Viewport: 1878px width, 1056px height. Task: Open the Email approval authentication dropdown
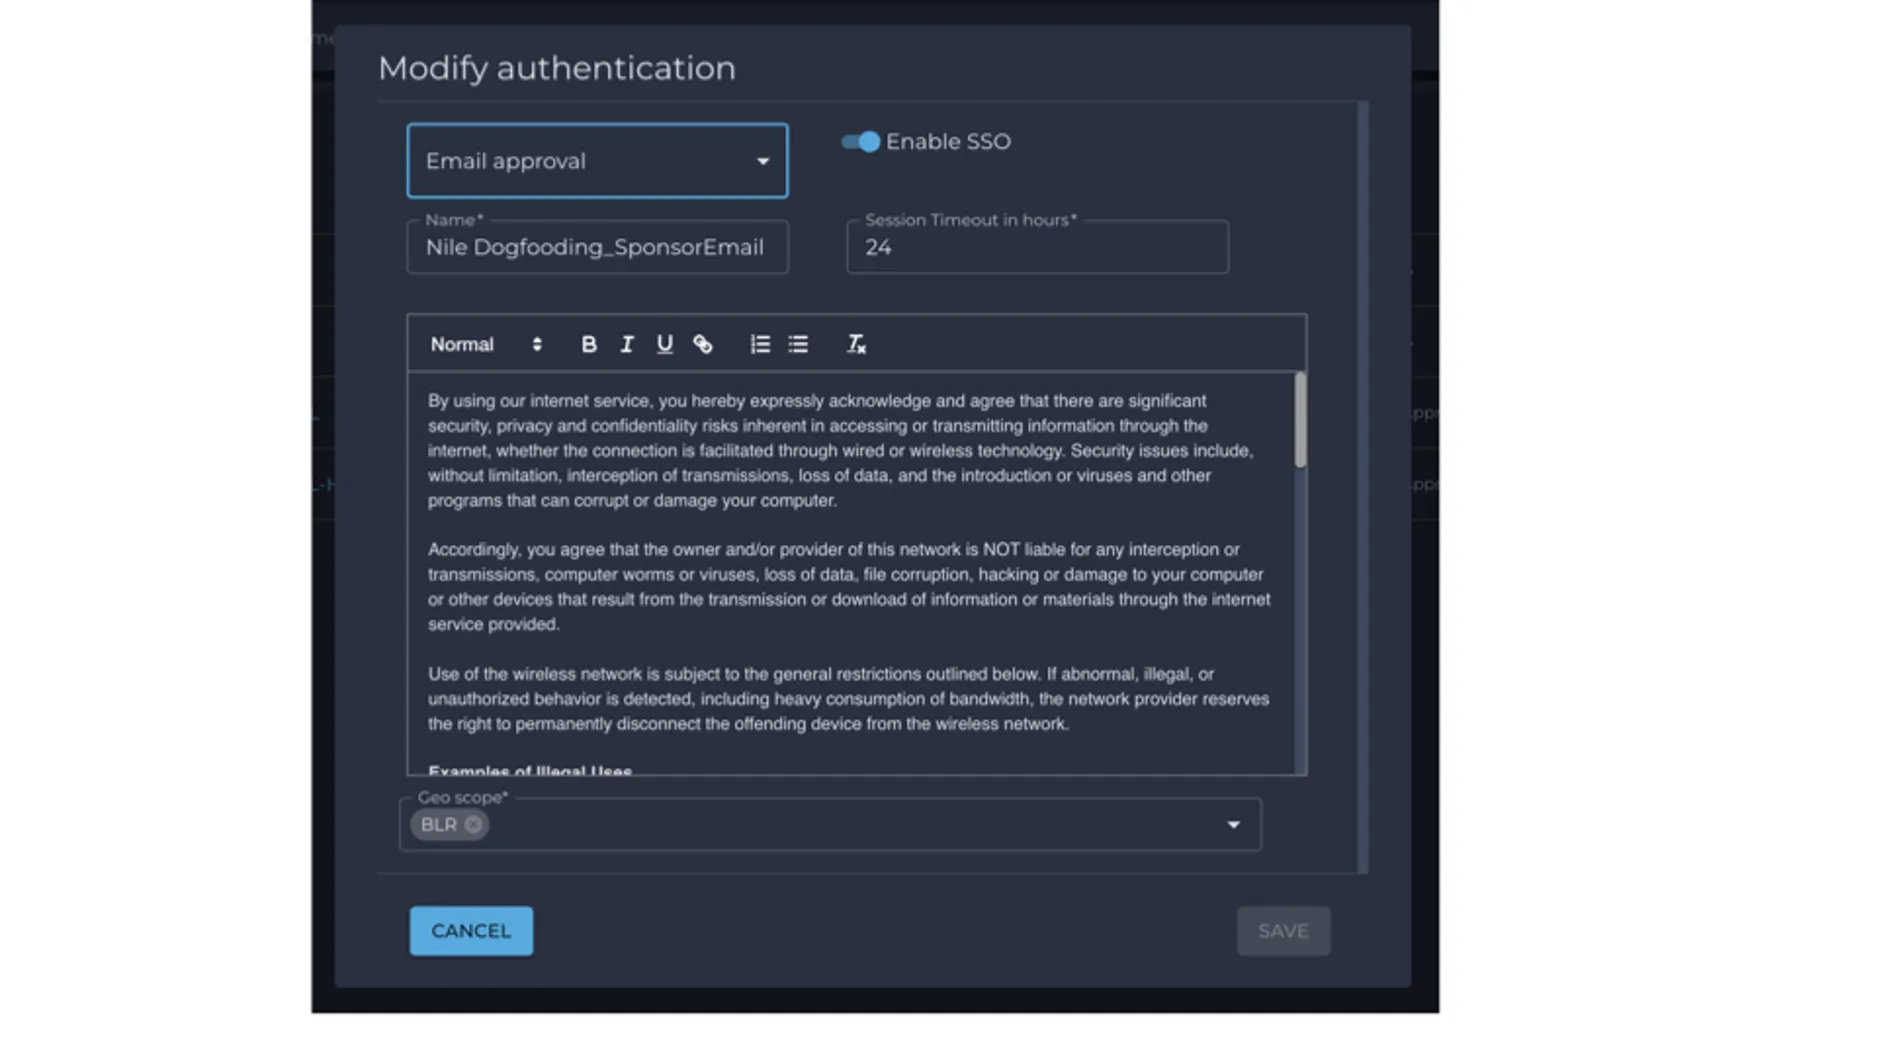click(x=597, y=161)
